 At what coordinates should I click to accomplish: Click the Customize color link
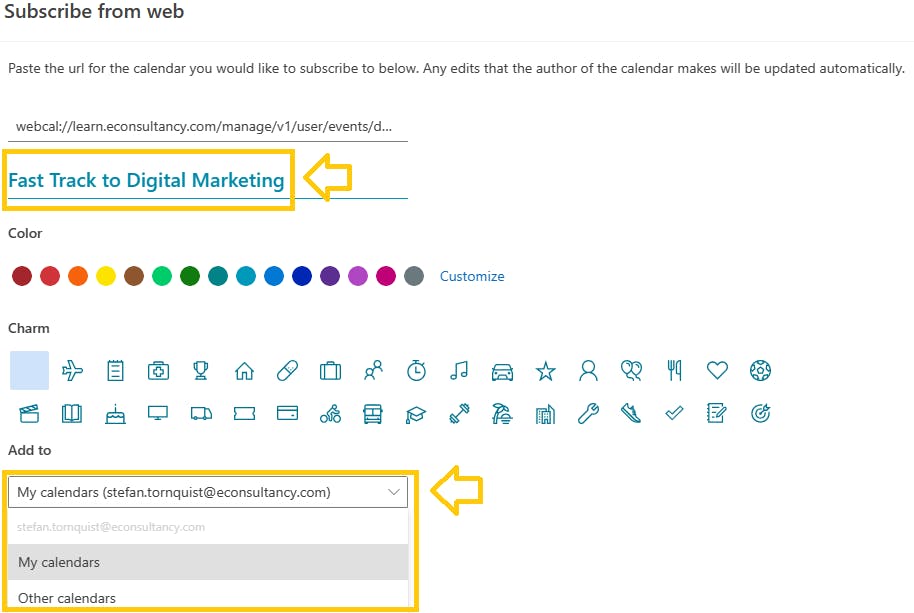point(472,276)
